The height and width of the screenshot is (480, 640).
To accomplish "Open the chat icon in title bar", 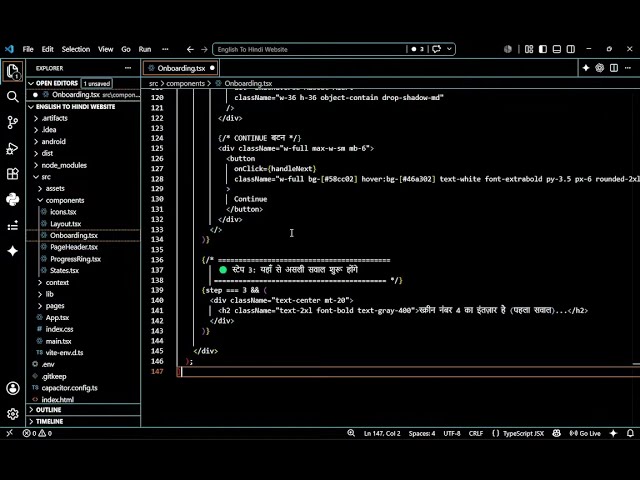I will tap(436, 49).
